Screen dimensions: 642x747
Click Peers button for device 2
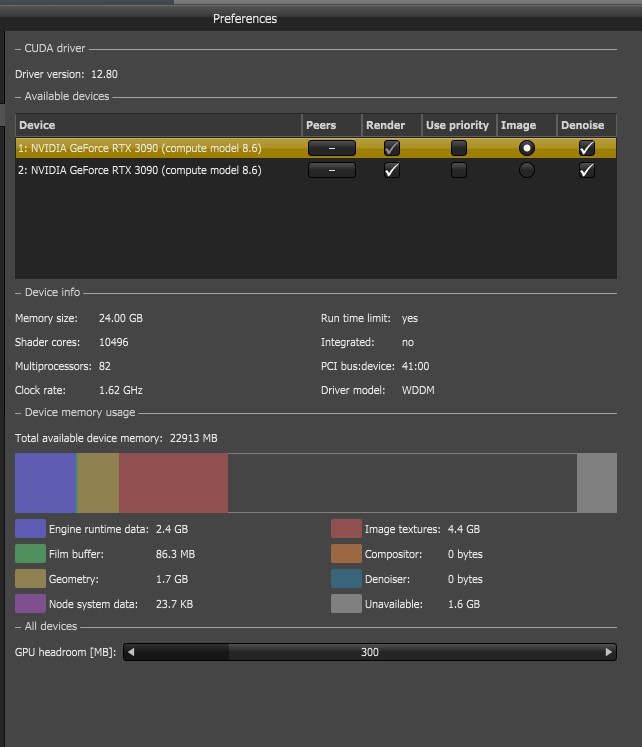tap(332, 170)
